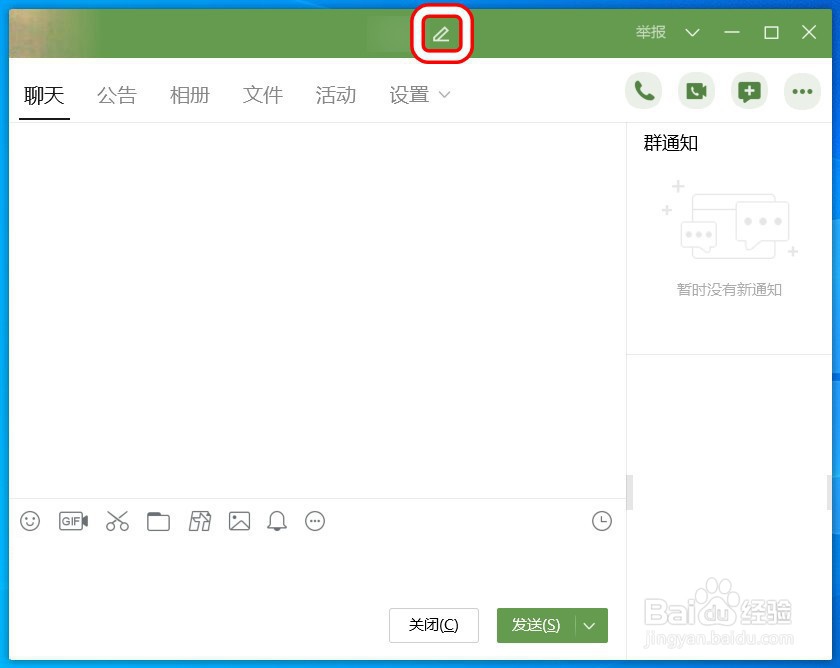The image size is (840, 668).
Task: Start a video call with camera icon
Action: pyautogui.click(x=696, y=91)
